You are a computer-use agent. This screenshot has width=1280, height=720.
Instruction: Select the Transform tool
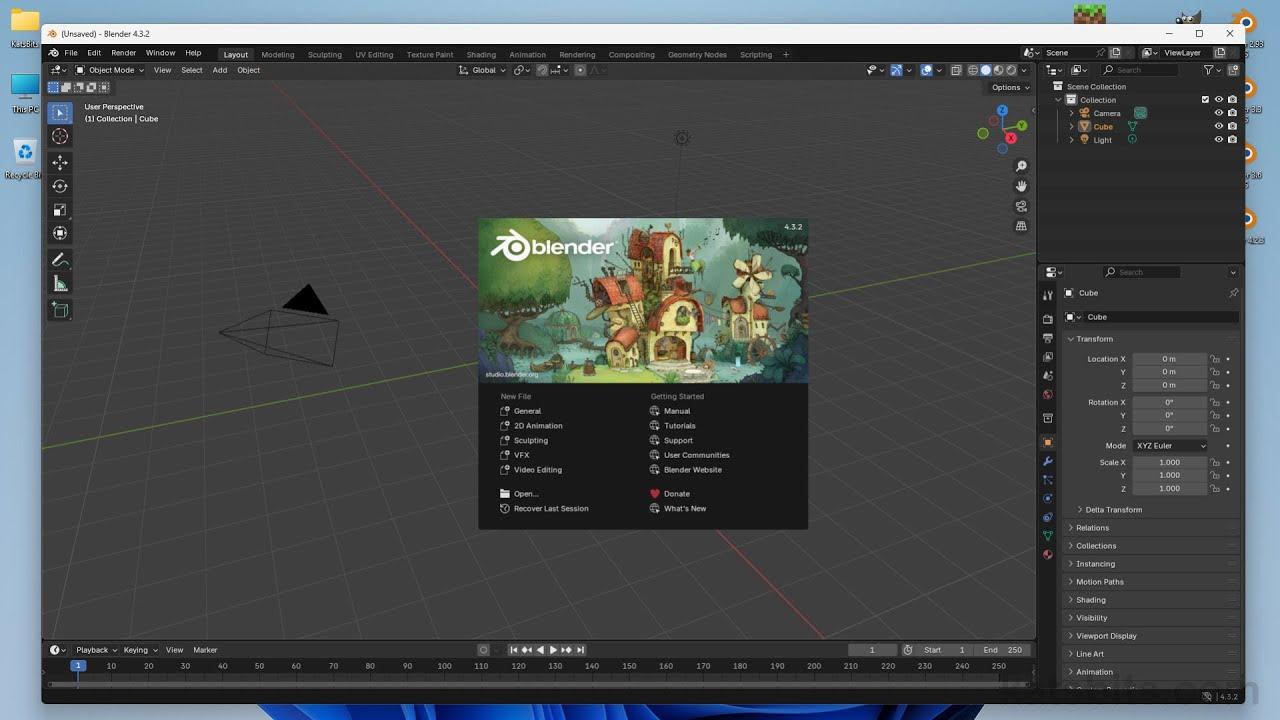[60, 233]
